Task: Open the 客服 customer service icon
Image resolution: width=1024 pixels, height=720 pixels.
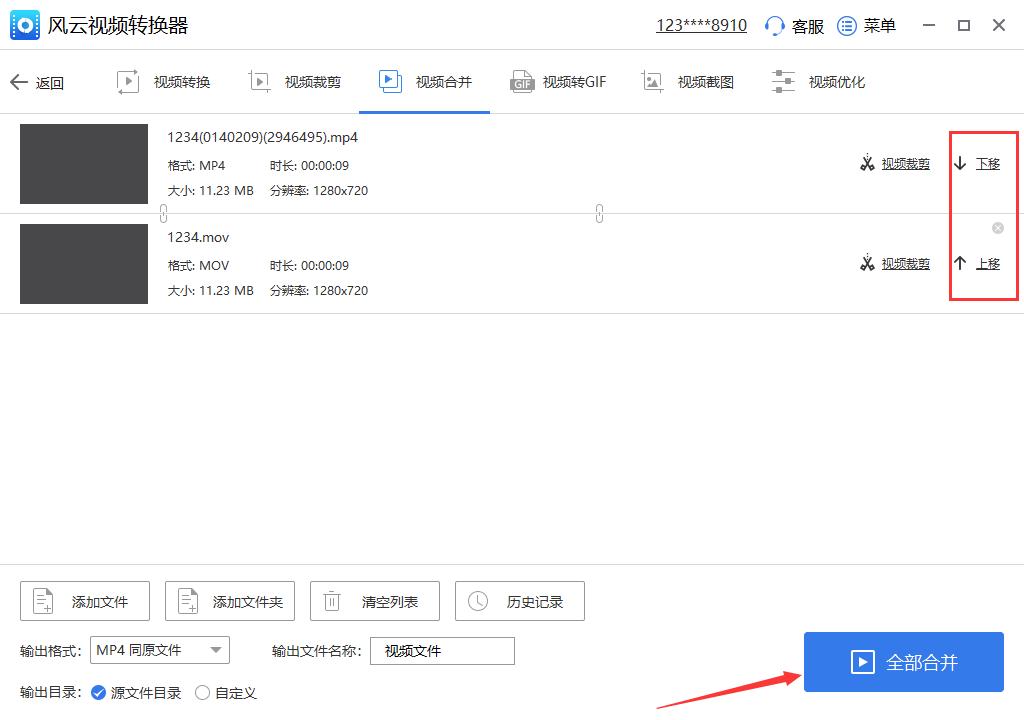Action: coord(777,25)
